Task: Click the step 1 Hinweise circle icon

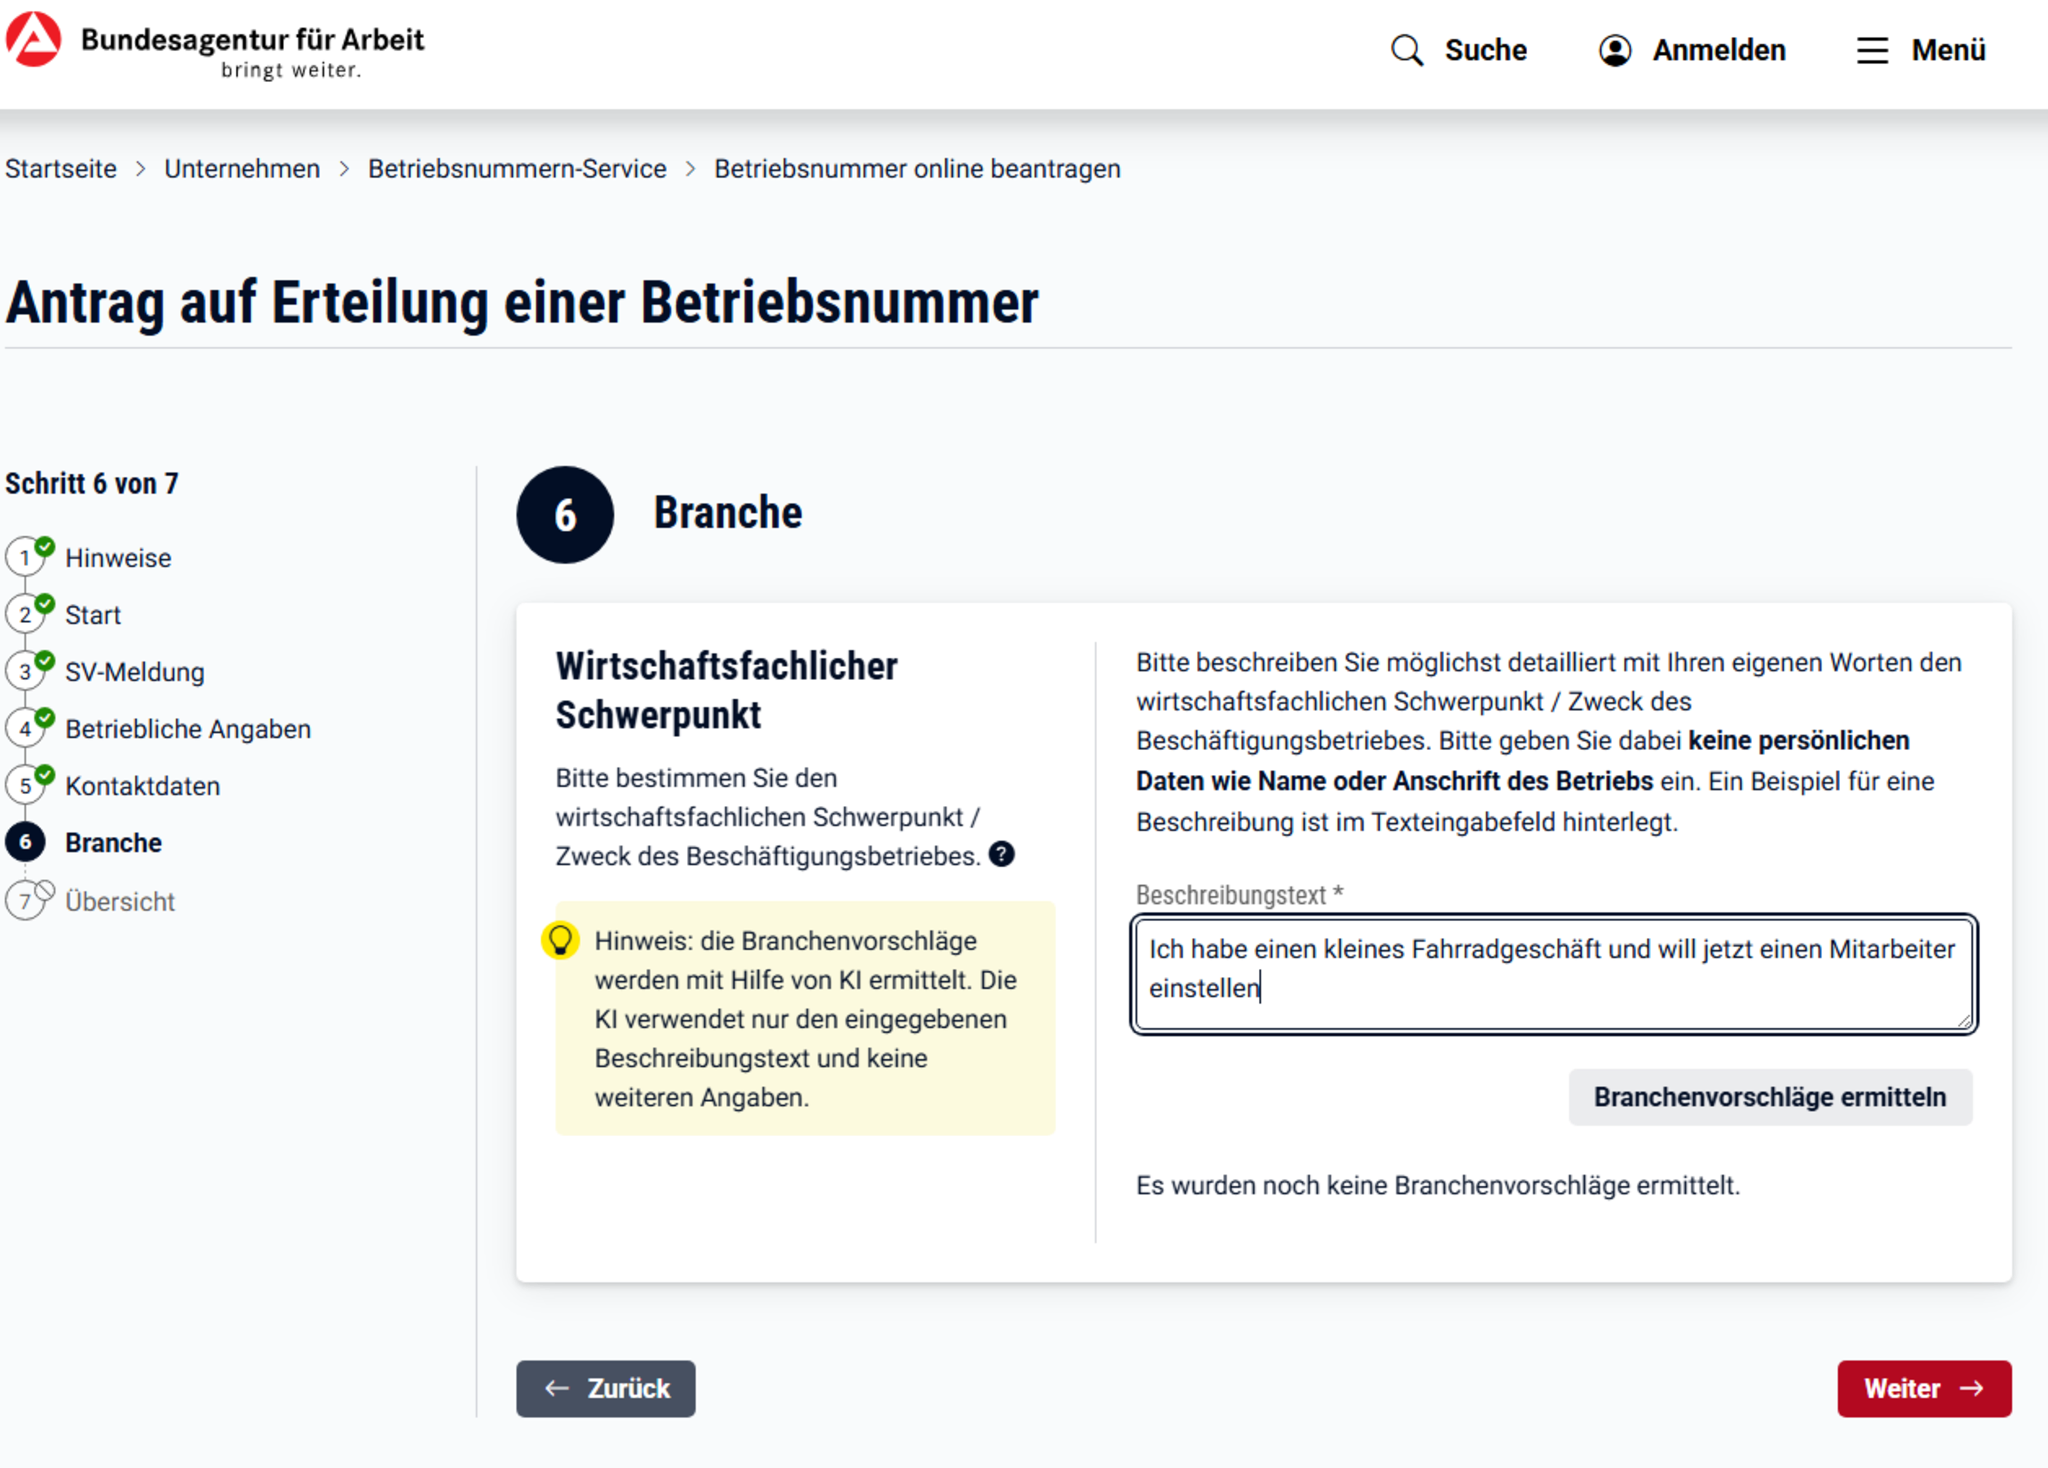Action: tap(25, 558)
